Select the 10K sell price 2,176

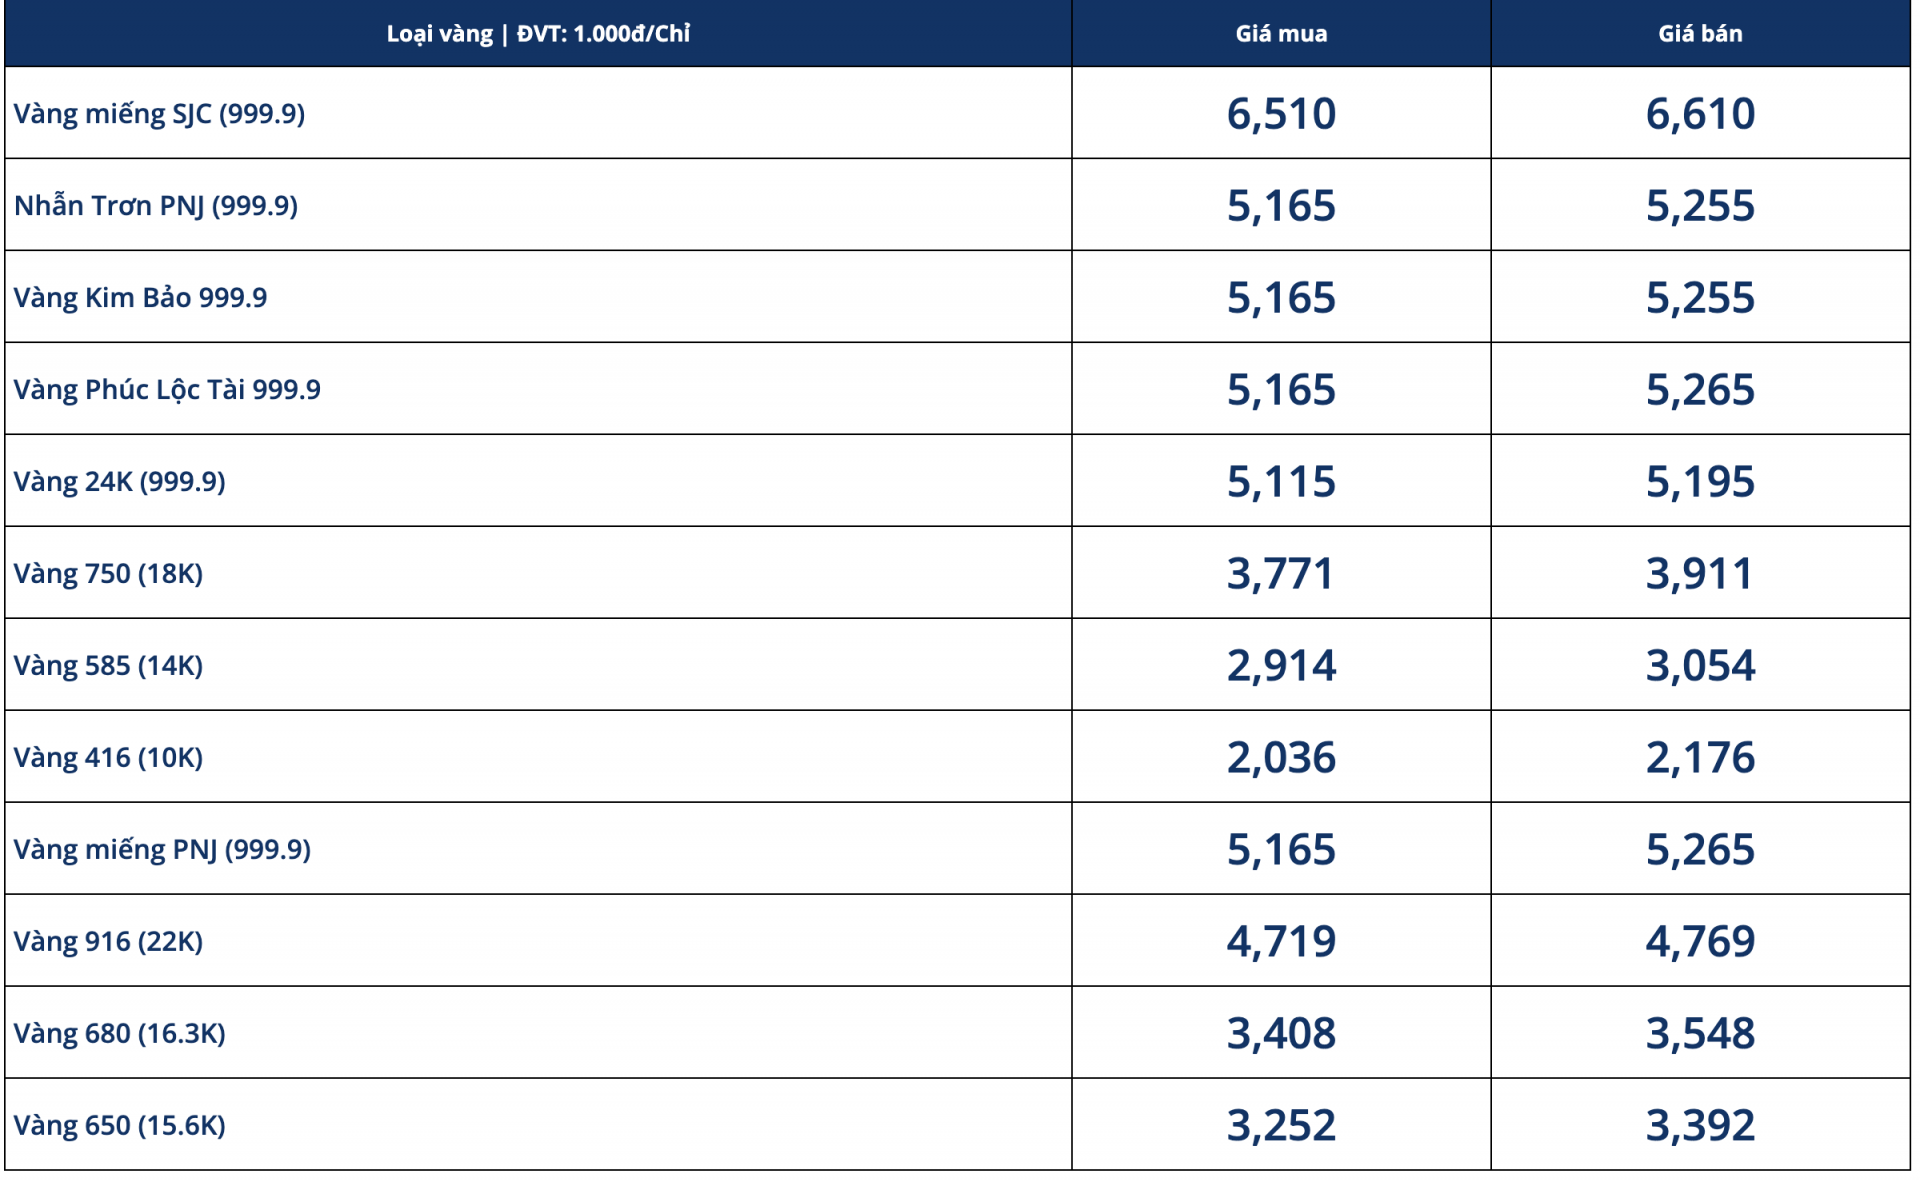pos(1700,758)
